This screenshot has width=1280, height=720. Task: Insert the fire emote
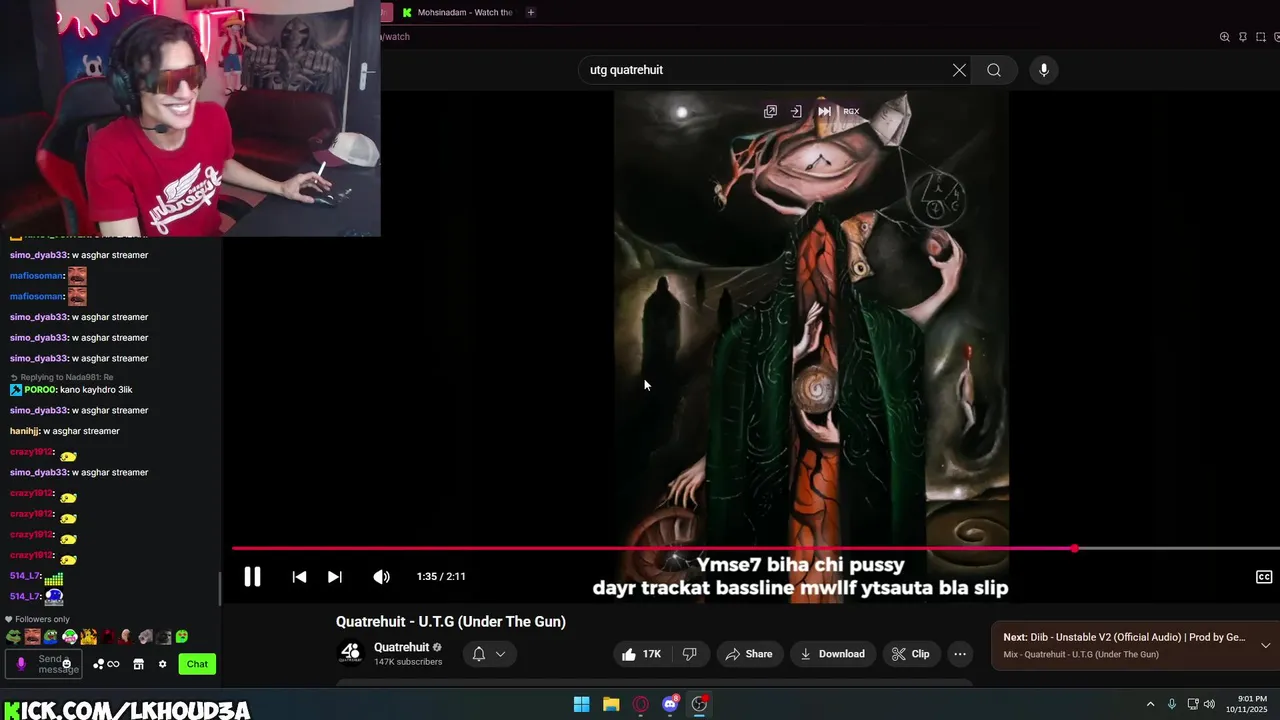(x=88, y=637)
